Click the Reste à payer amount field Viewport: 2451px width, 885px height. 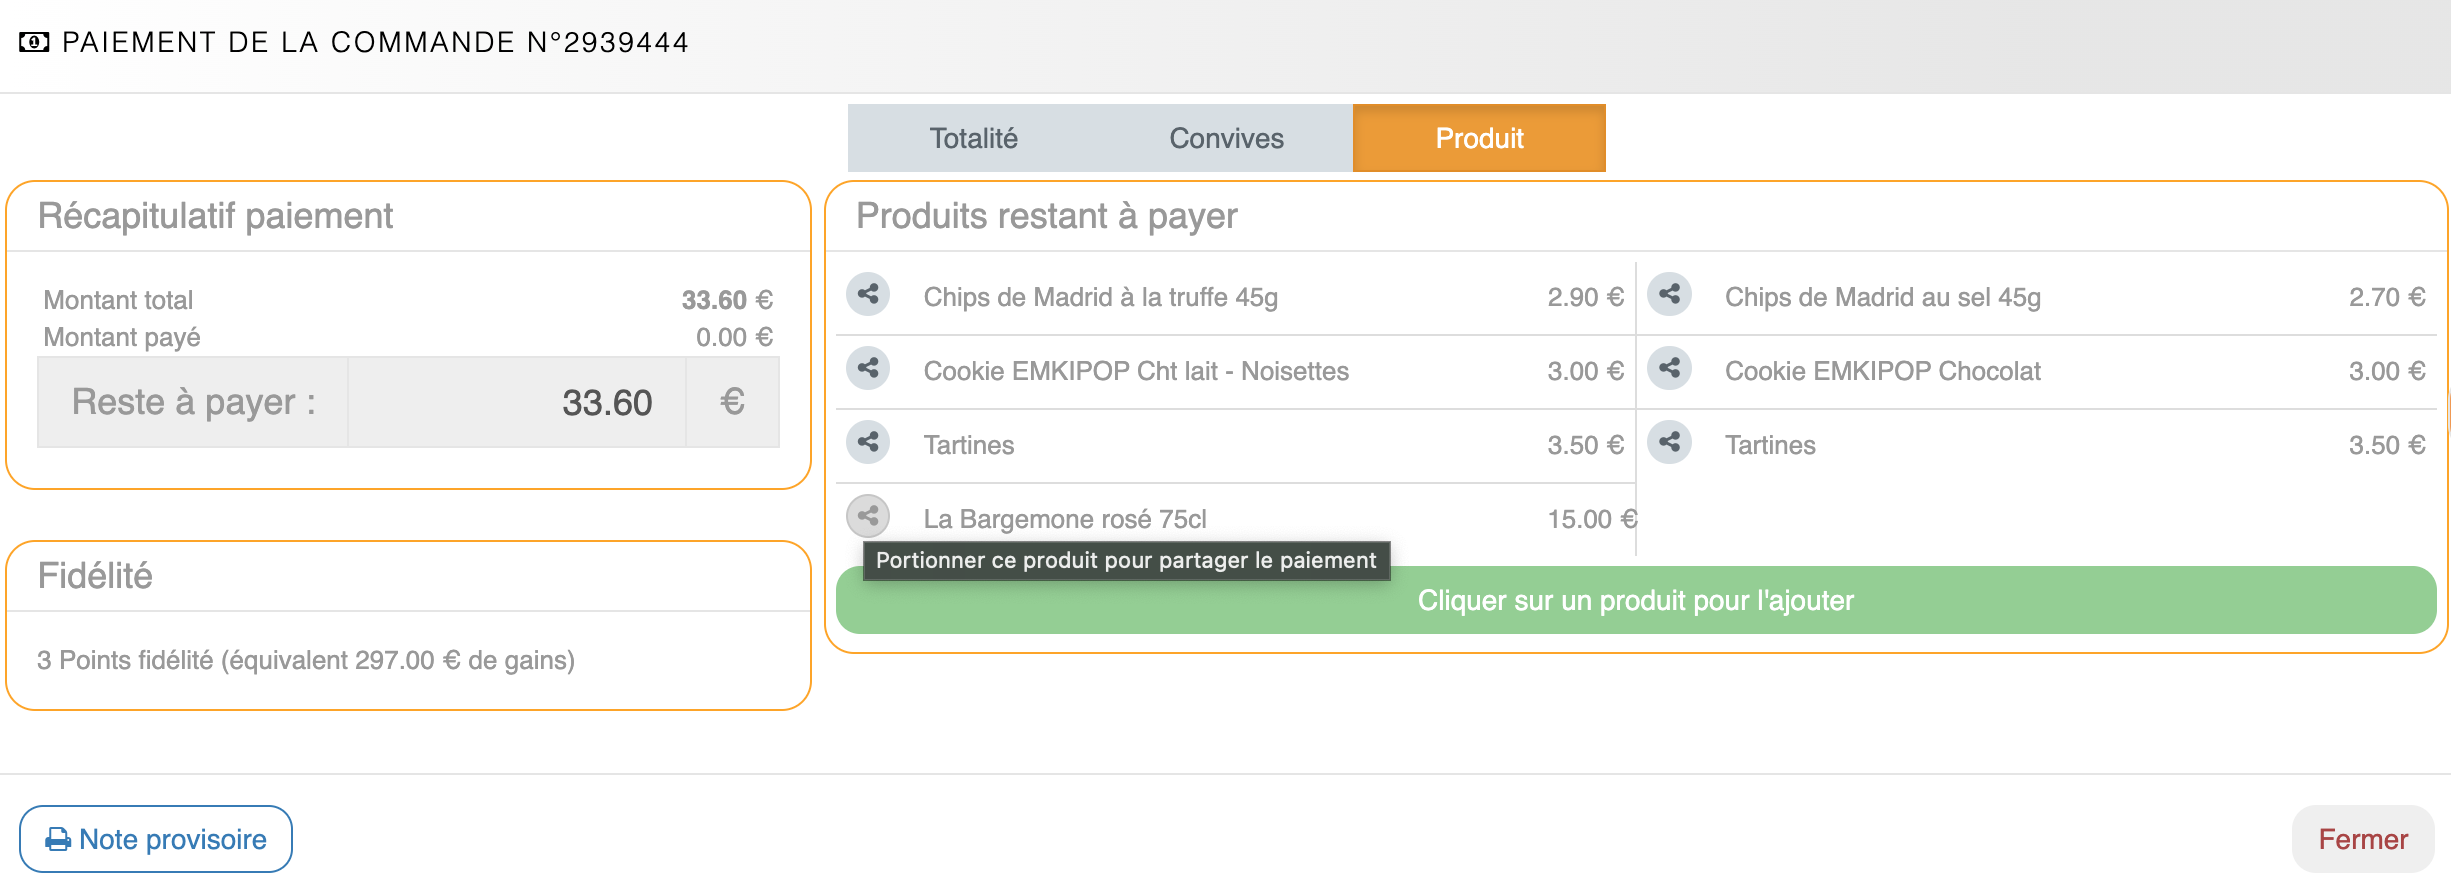tap(516, 402)
